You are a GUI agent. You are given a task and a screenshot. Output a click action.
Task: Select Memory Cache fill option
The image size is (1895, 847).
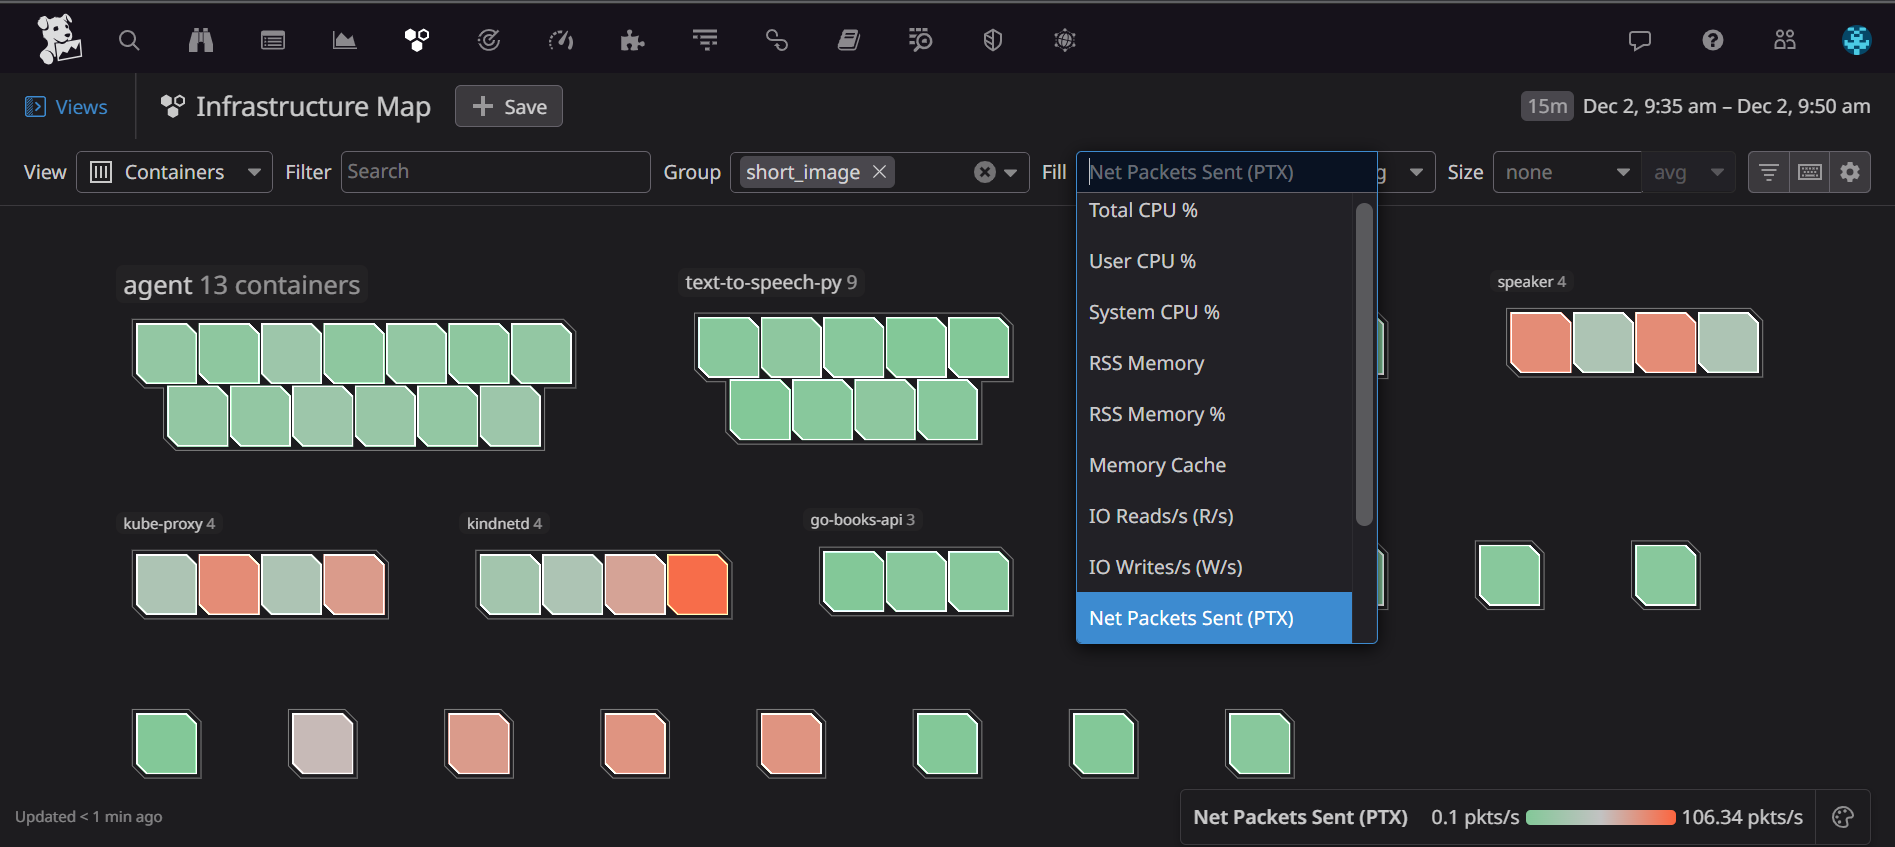point(1214,465)
